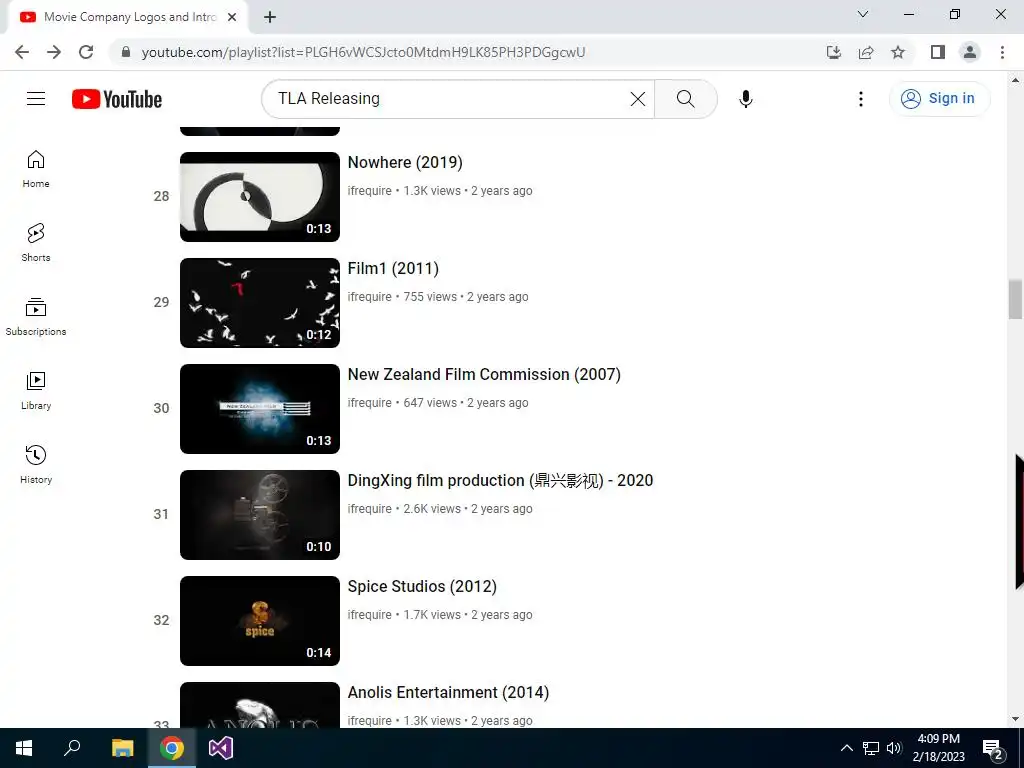Screen dimensions: 1024x768
Task: Open Spice Studios (2012) thumbnail
Action: [260, 620]
